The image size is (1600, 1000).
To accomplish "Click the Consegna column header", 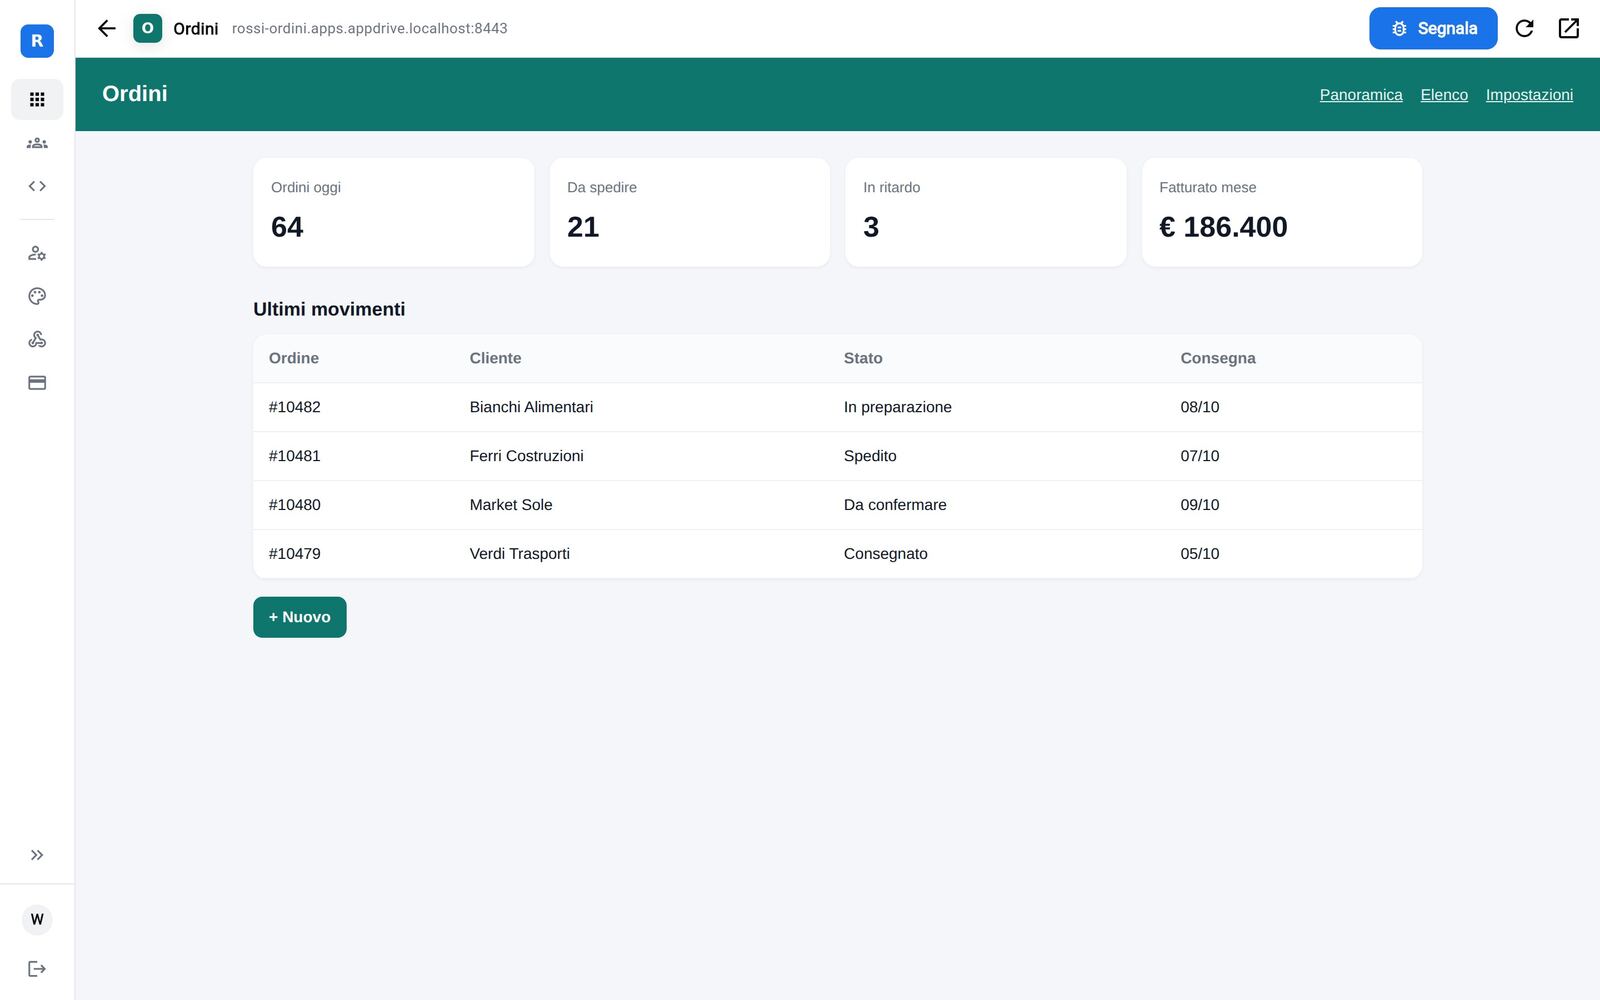I will tap(1218, 358).
